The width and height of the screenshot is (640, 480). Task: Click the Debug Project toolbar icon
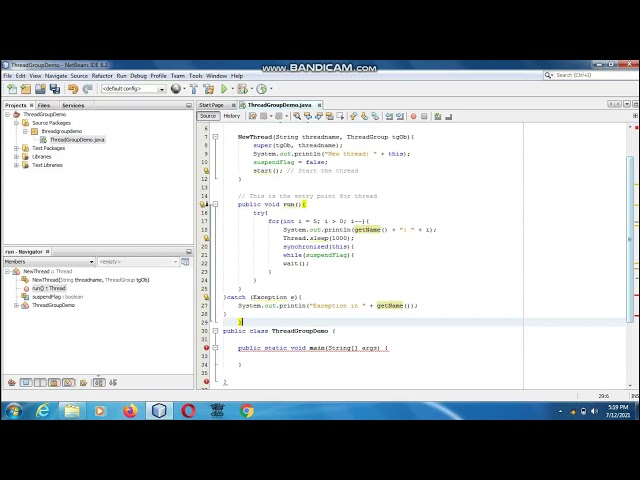242,89
